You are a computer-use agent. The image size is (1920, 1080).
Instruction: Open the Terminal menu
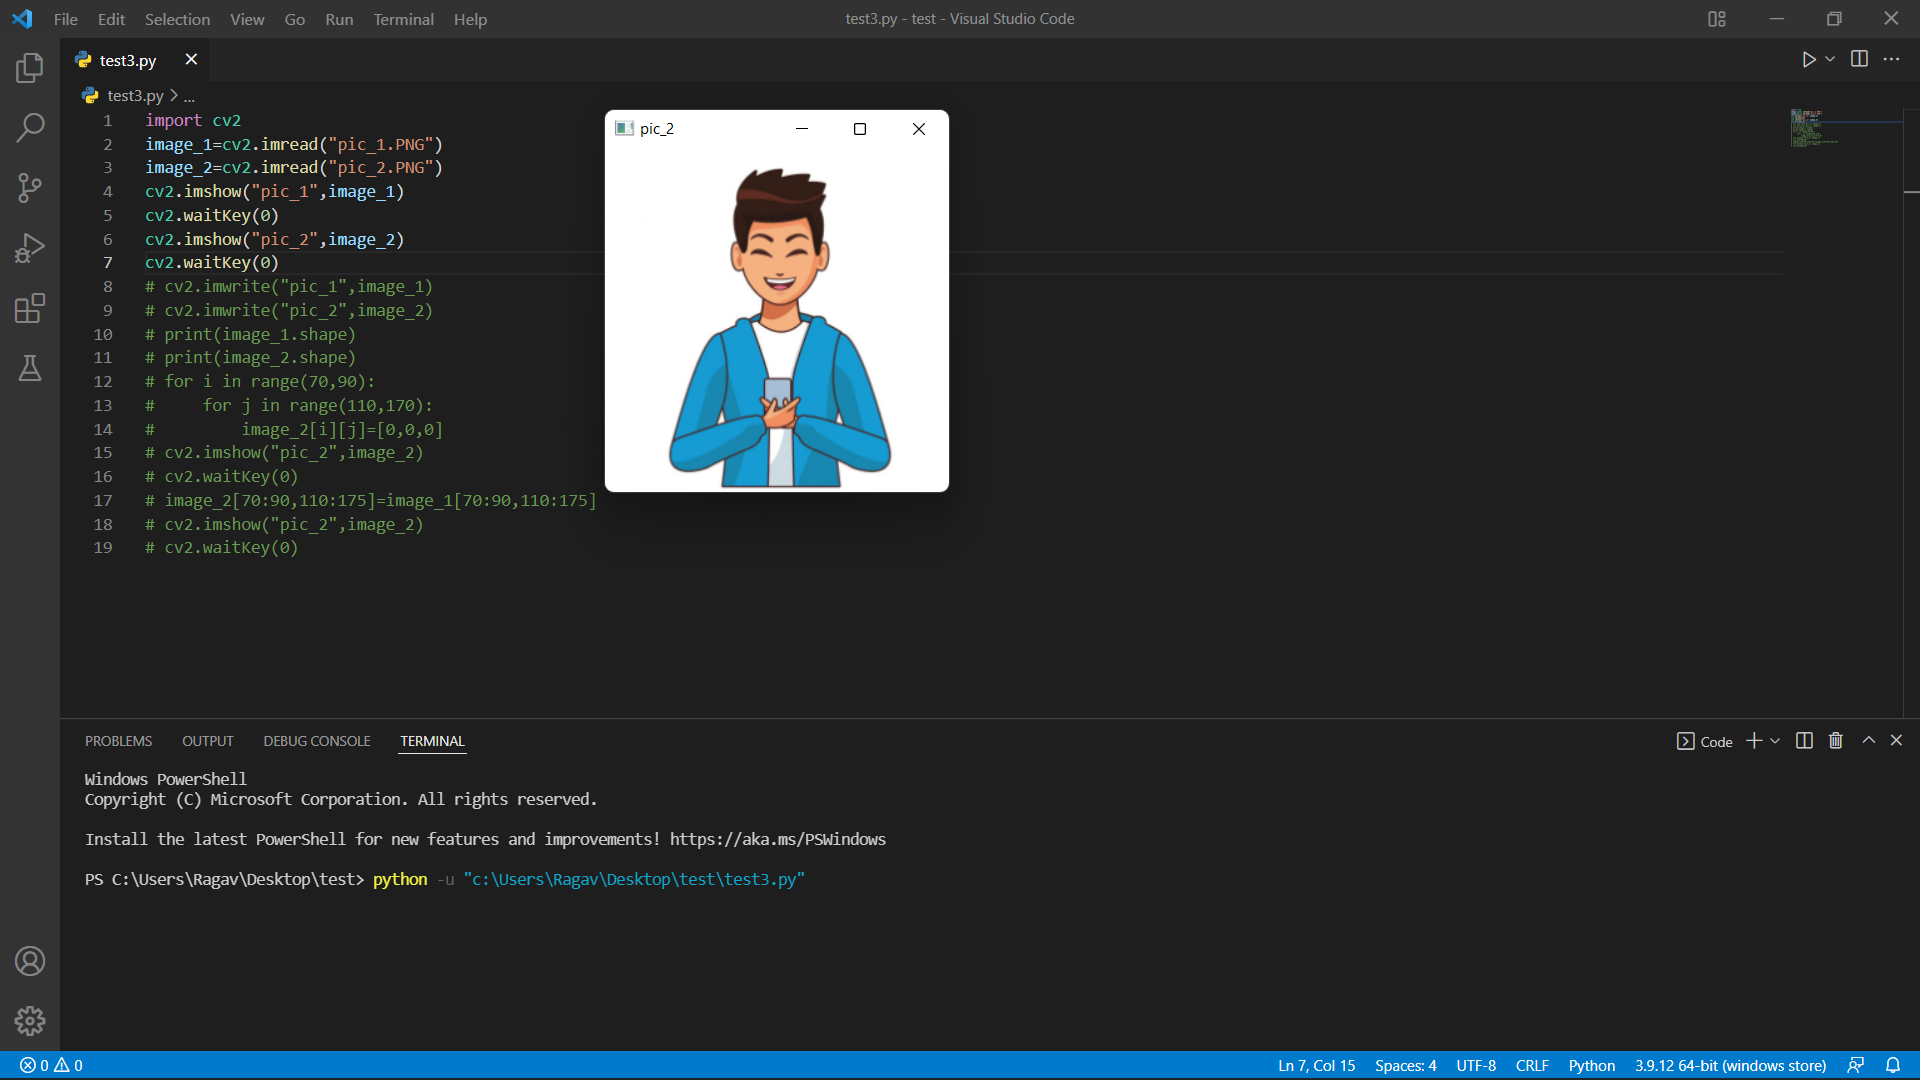403,19
